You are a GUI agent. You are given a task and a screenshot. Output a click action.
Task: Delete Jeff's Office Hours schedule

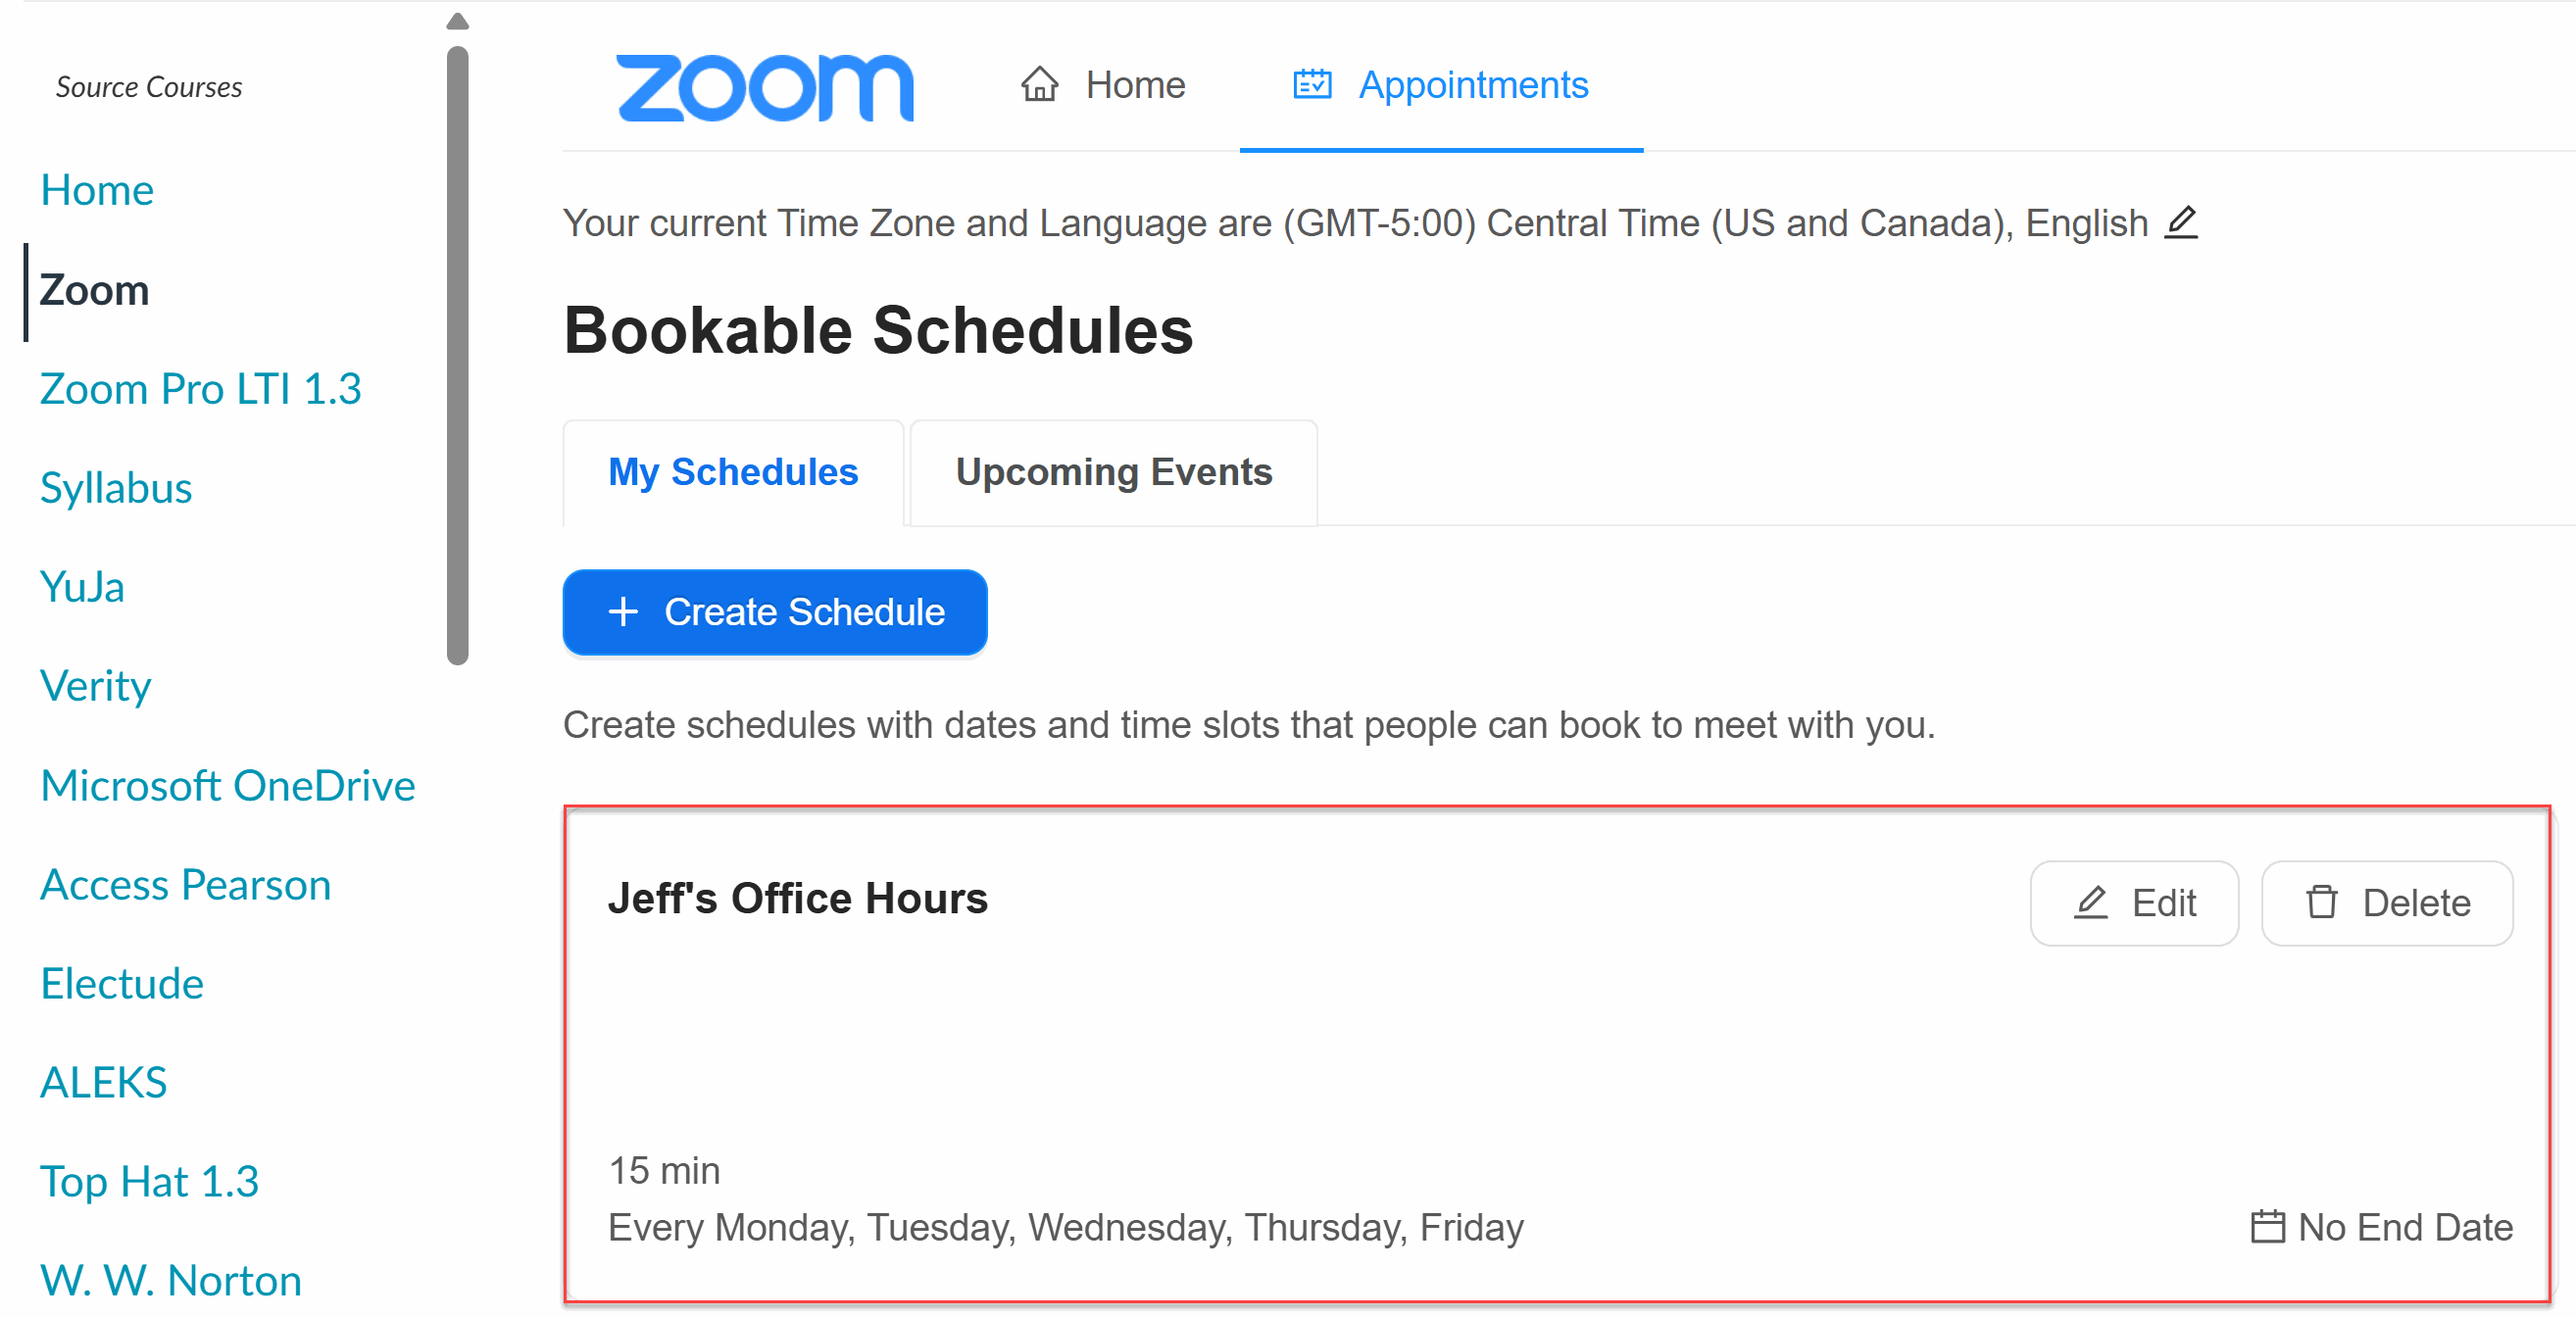click(2388, 903)
